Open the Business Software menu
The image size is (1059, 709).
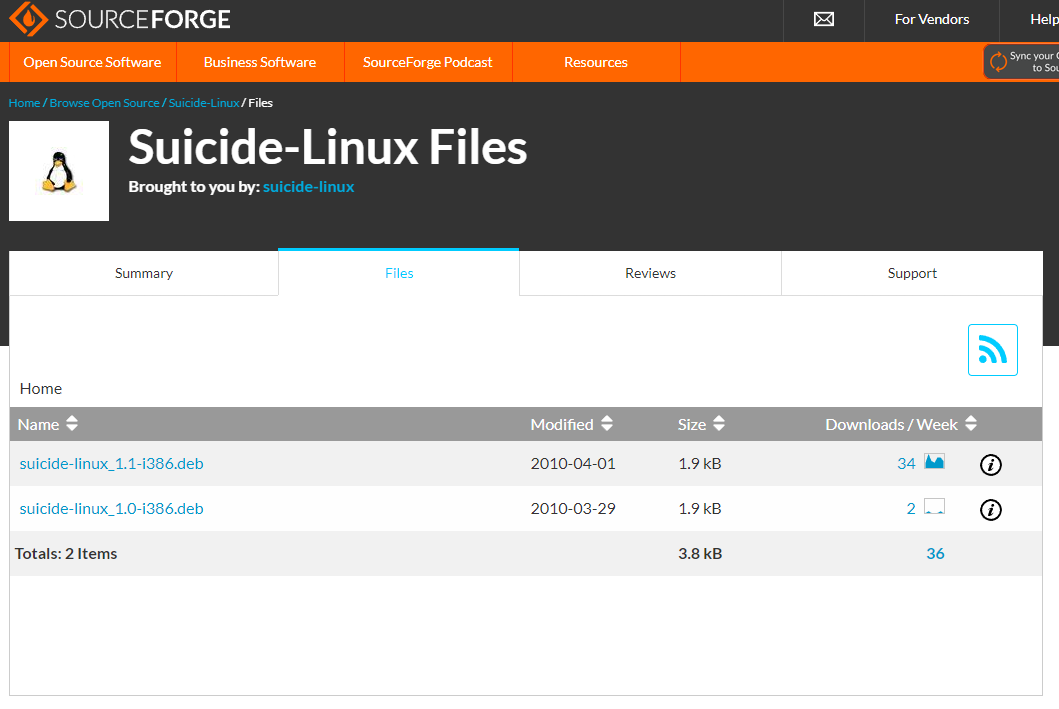click(260, 62)
